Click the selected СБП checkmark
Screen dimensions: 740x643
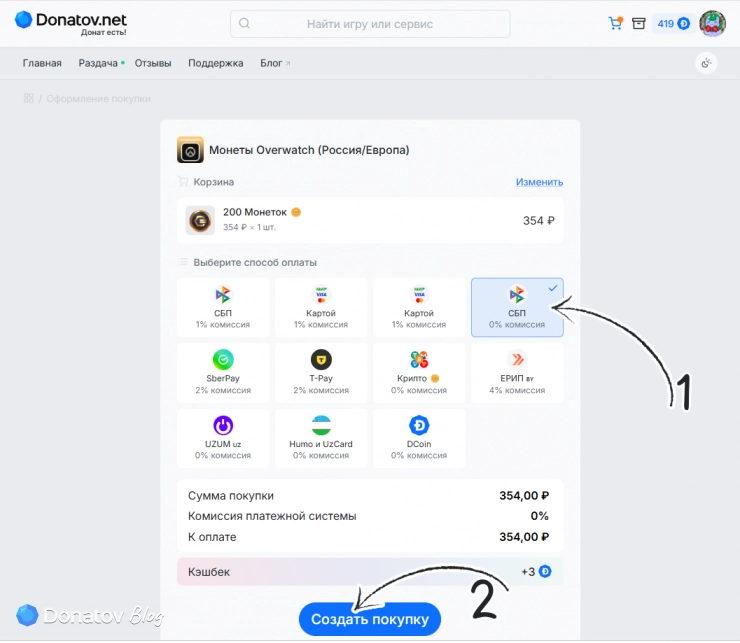(553, 288)
